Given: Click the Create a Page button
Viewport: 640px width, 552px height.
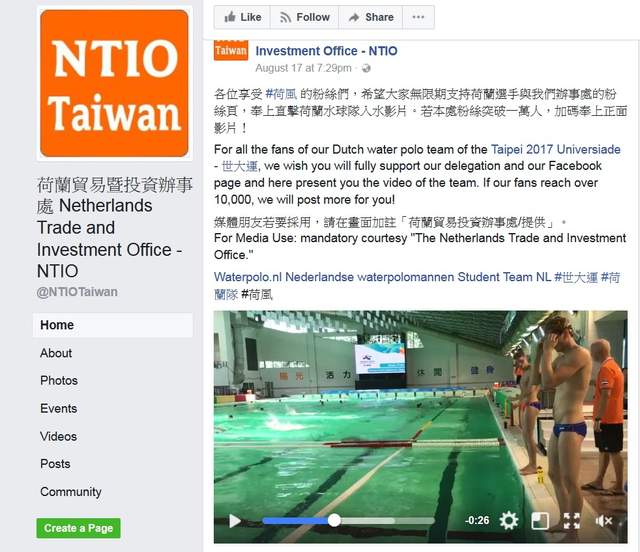Looking at the screenshot, I should point(78,528).
